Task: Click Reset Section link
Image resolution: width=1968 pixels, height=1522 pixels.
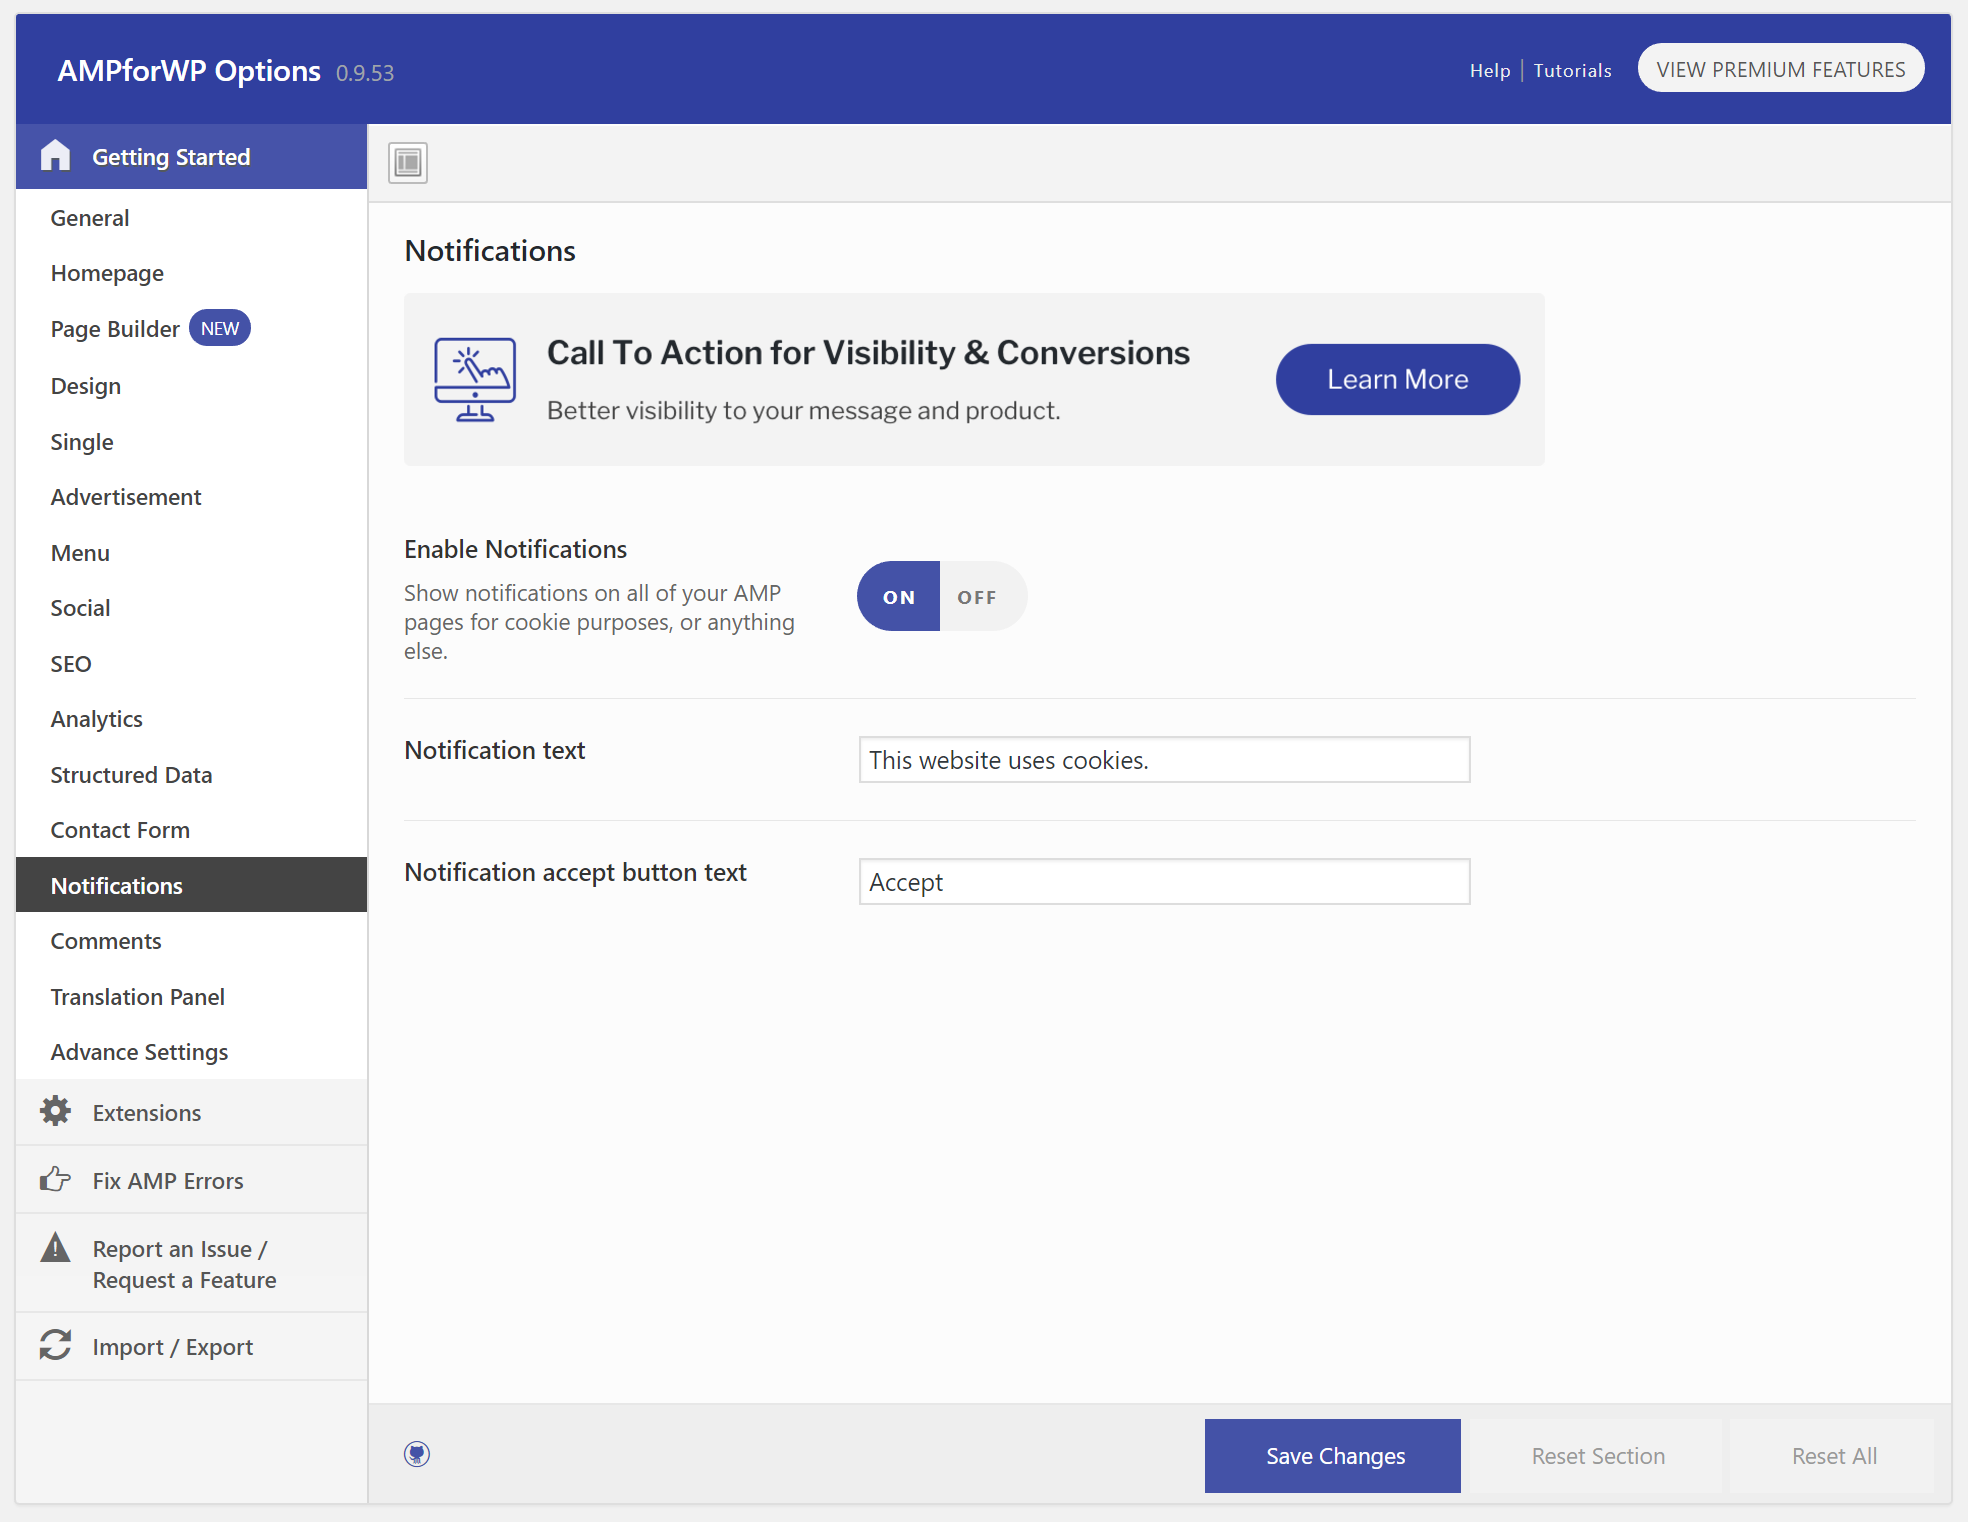Action: (1597, 1455)
